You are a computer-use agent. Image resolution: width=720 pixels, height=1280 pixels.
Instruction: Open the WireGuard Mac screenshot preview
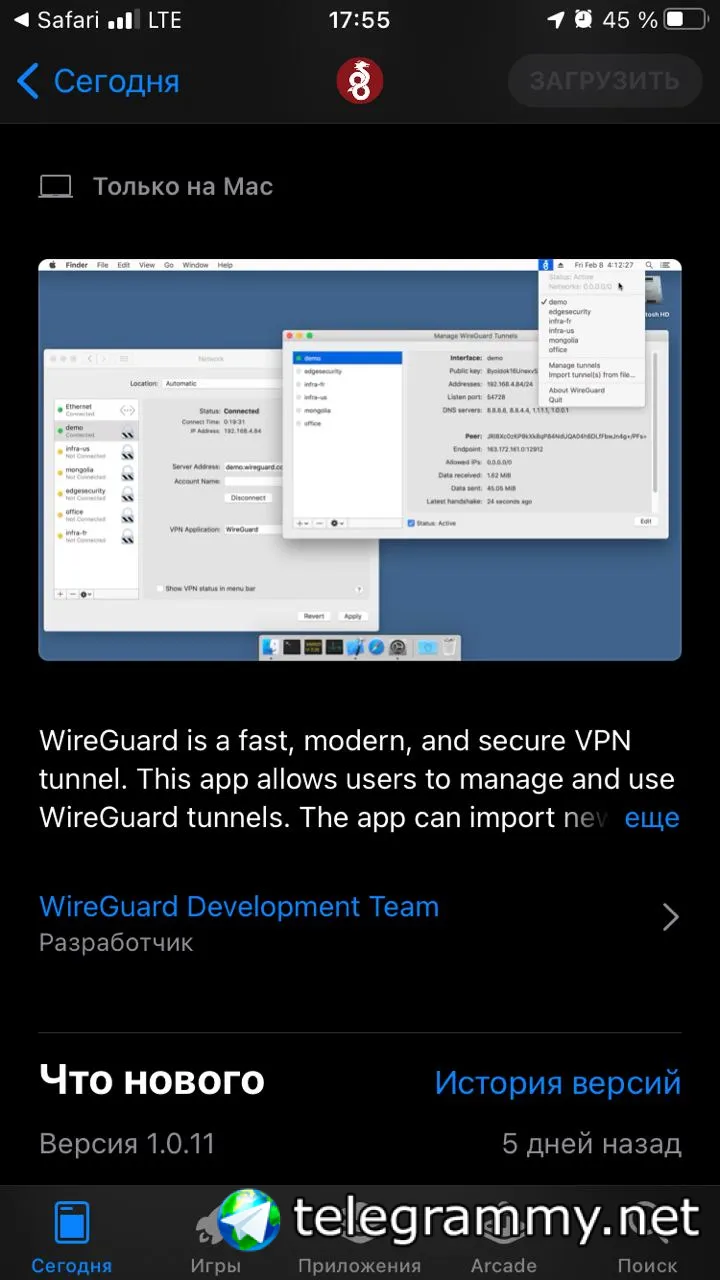tap(360, 460)
